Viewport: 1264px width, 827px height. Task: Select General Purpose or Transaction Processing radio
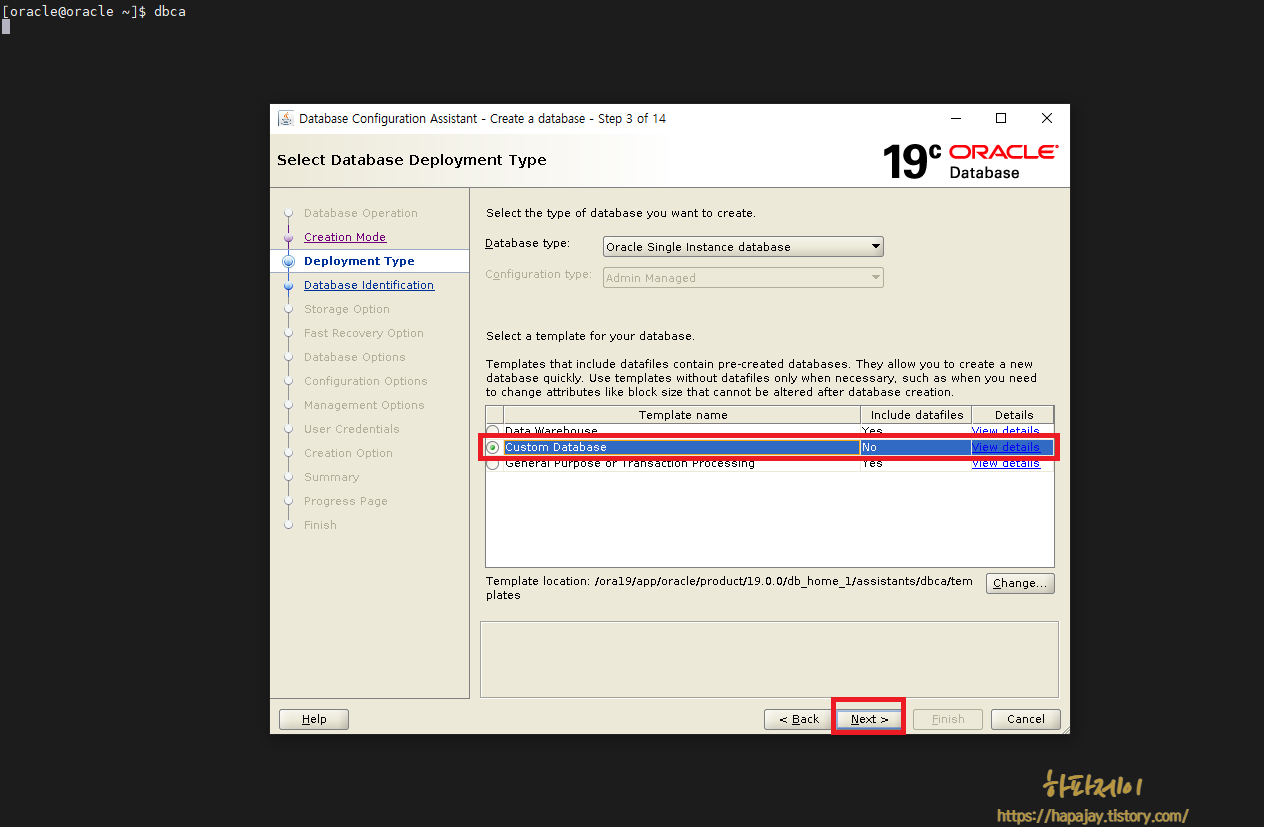pos(493,463)
